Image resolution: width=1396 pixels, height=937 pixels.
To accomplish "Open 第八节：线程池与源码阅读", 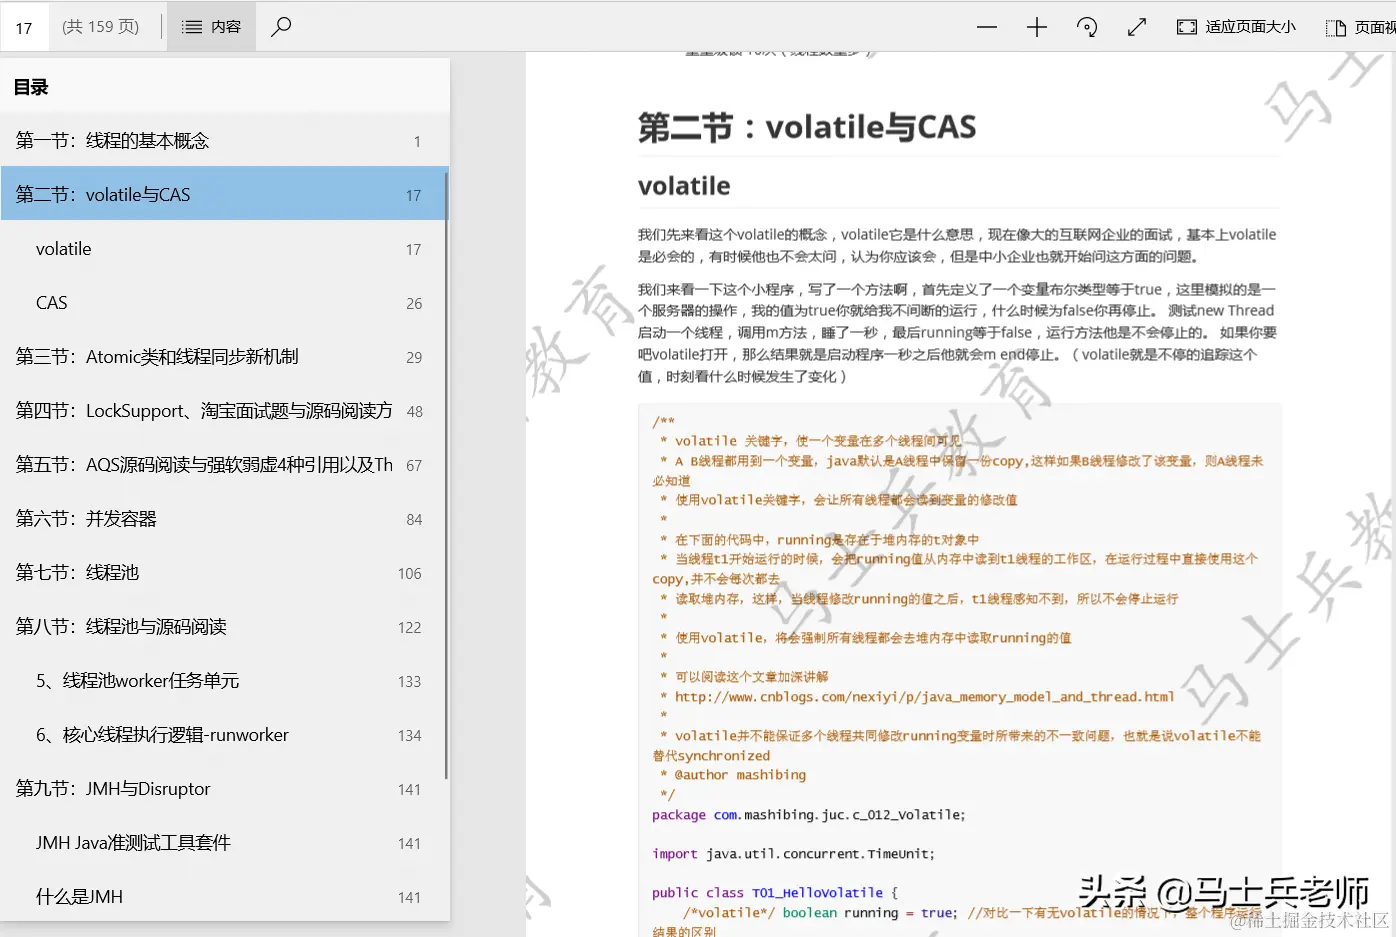I will click(x=224, y=627).
